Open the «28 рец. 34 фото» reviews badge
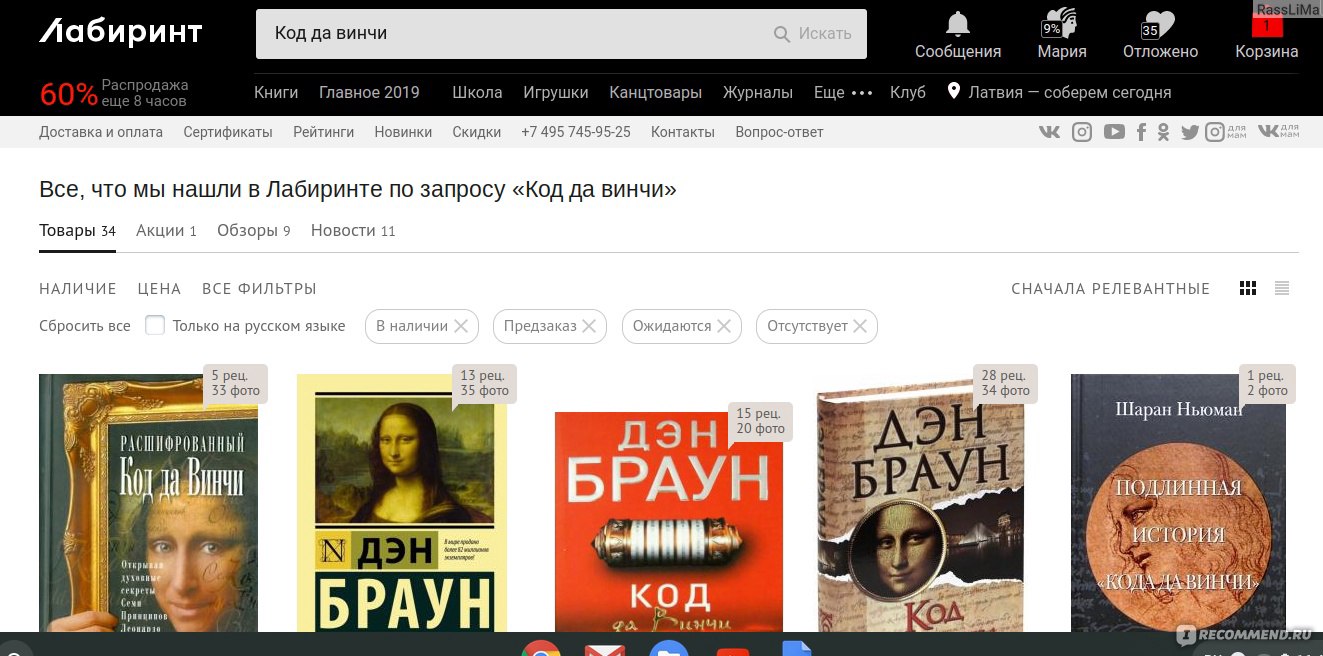 pyautogui.click(x=1005, y=383)
